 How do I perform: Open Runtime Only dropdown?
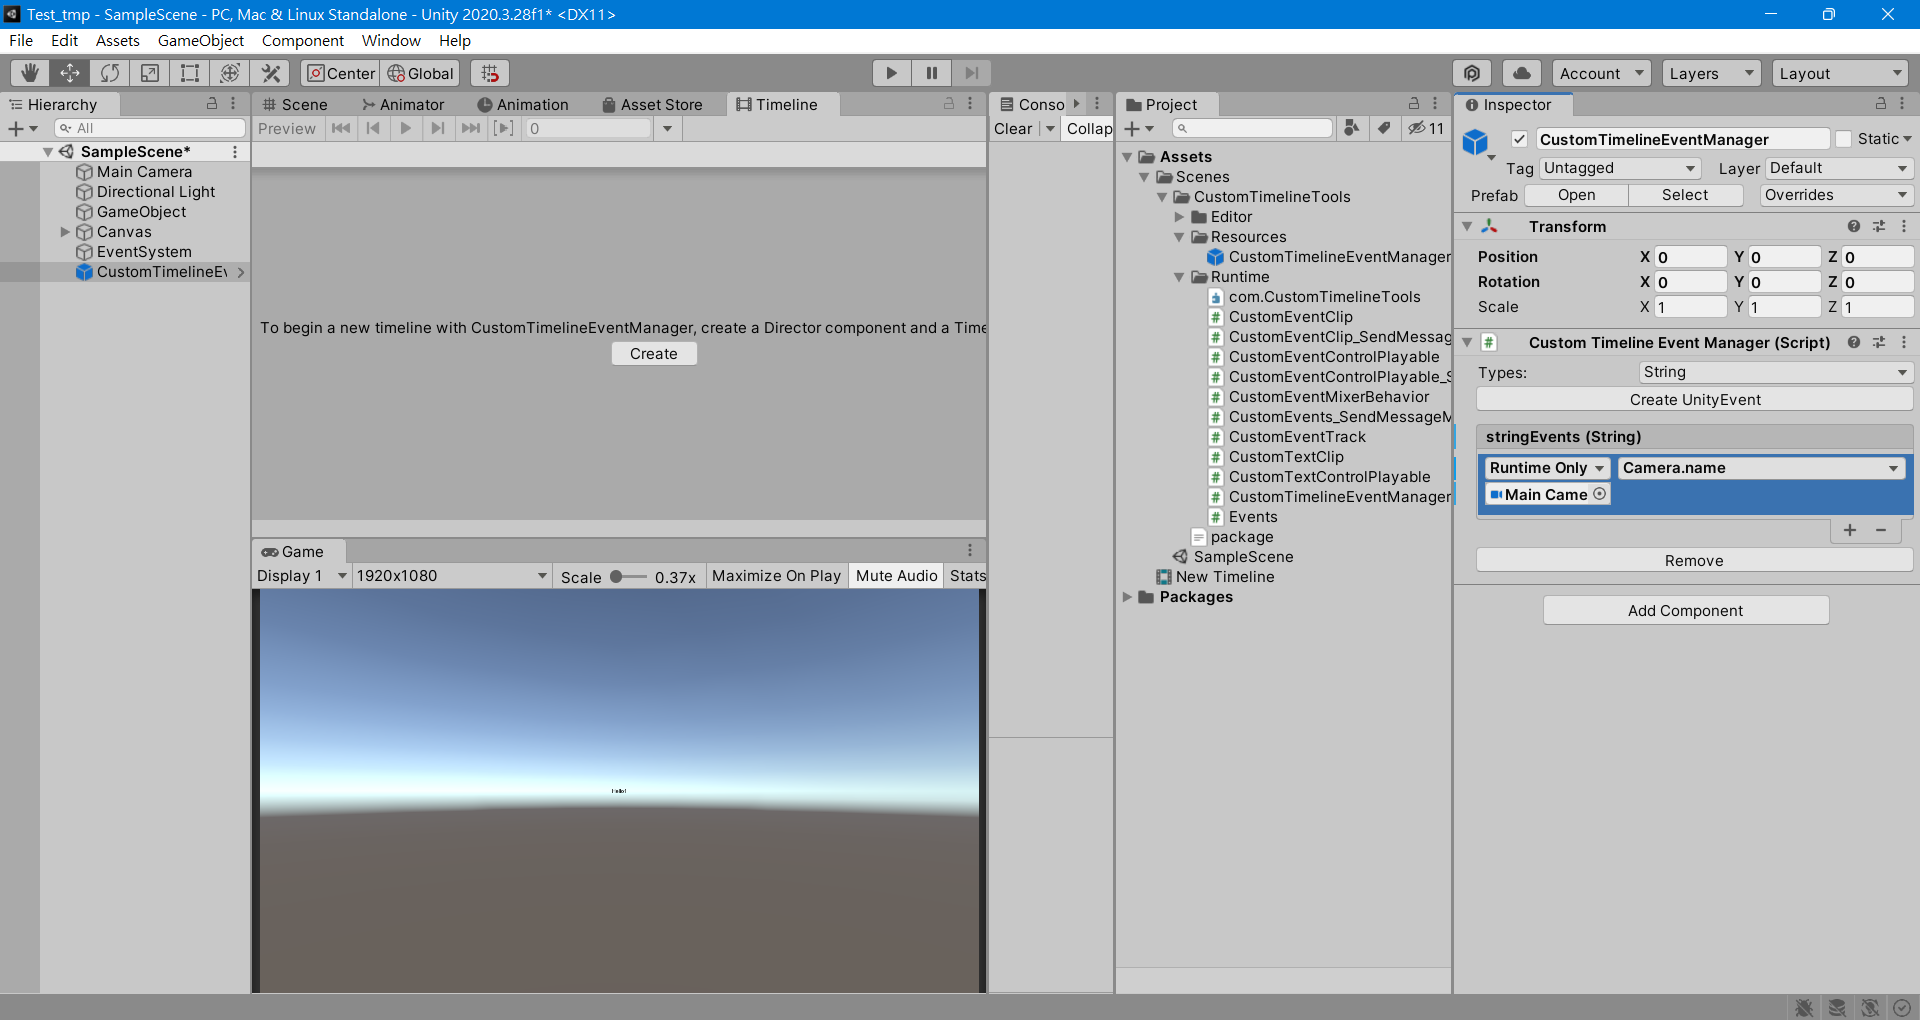point(1547,468)
